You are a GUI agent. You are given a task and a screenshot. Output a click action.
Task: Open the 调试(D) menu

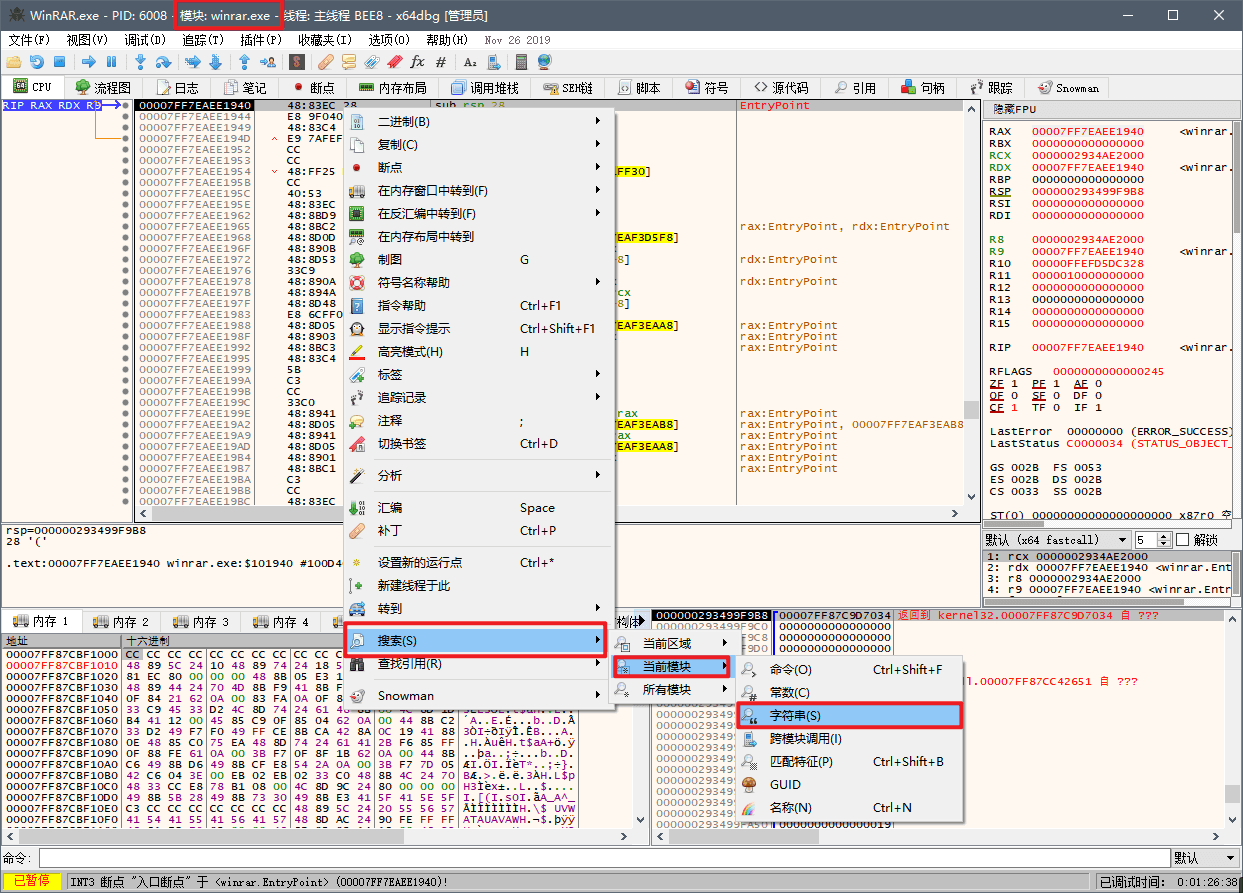pyautogui.click(x=146, y=40)
